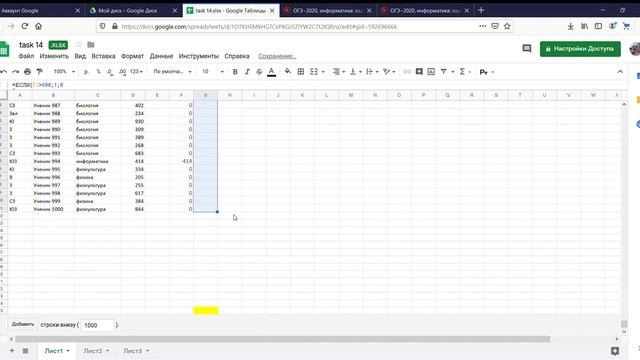Insert a comment from toolbar

point(419,72)
